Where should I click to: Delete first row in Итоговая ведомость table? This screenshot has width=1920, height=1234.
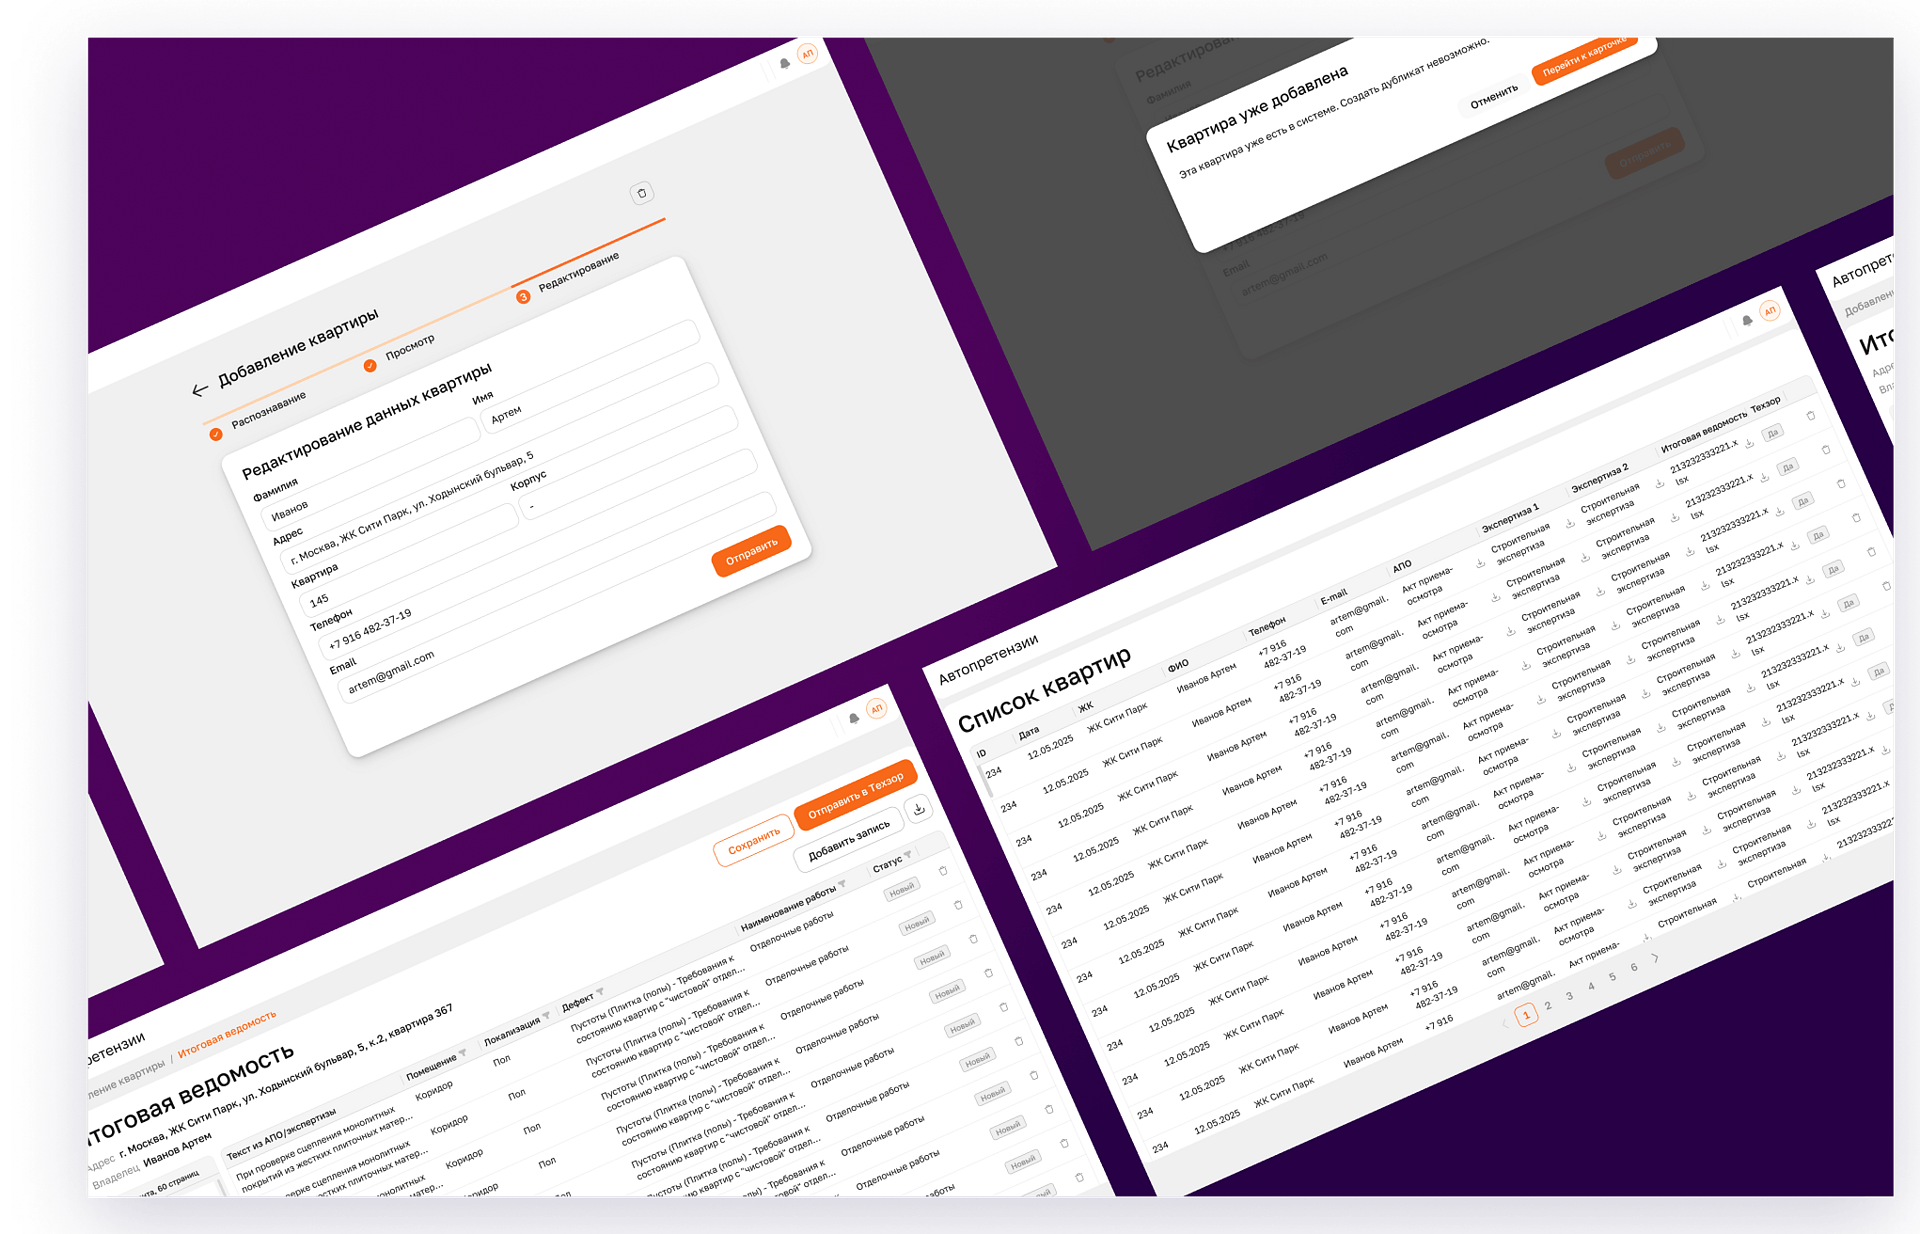tap(943, 871)
